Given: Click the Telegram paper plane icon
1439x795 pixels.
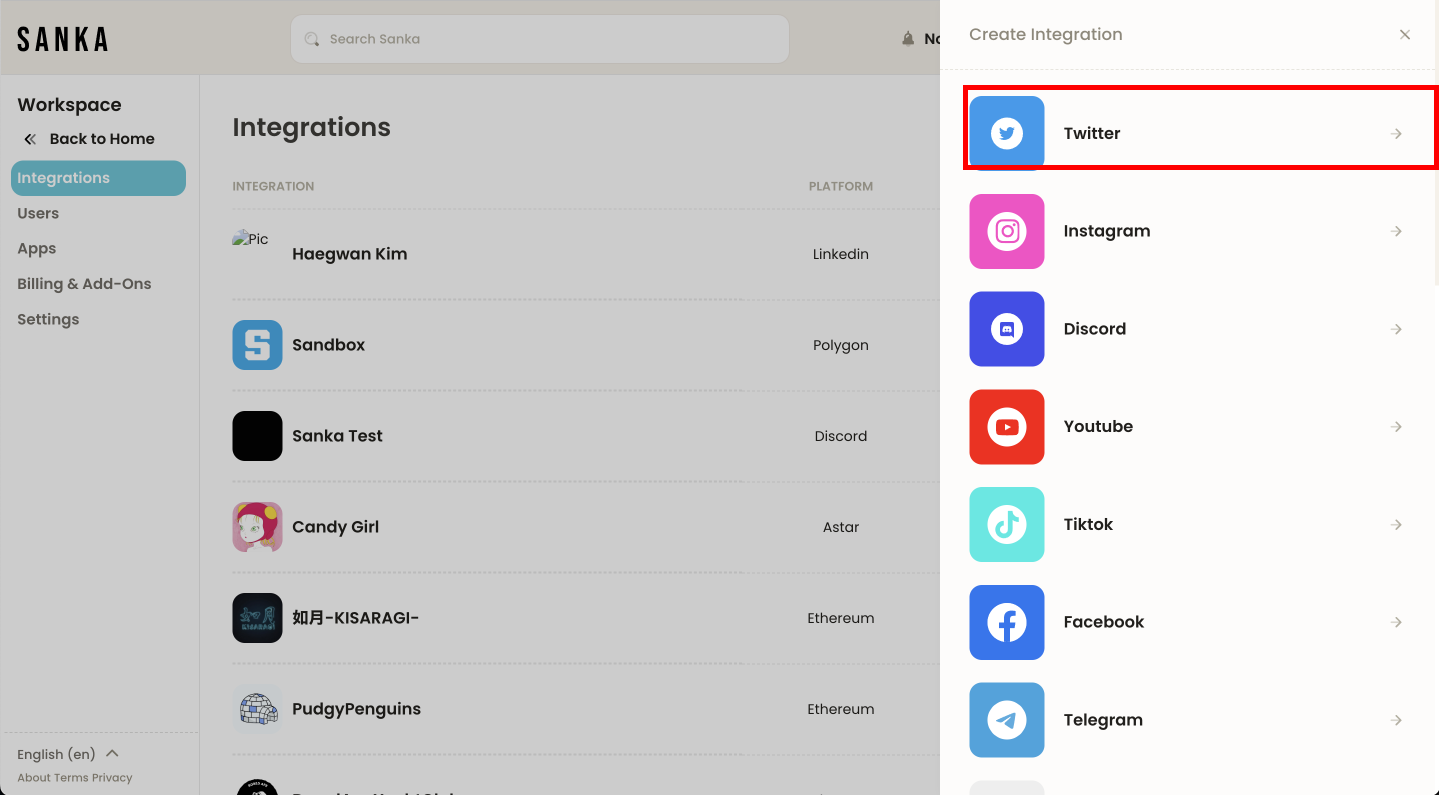Looking at the screenshot, I should pyautogui.click(x=1007, y=720).
